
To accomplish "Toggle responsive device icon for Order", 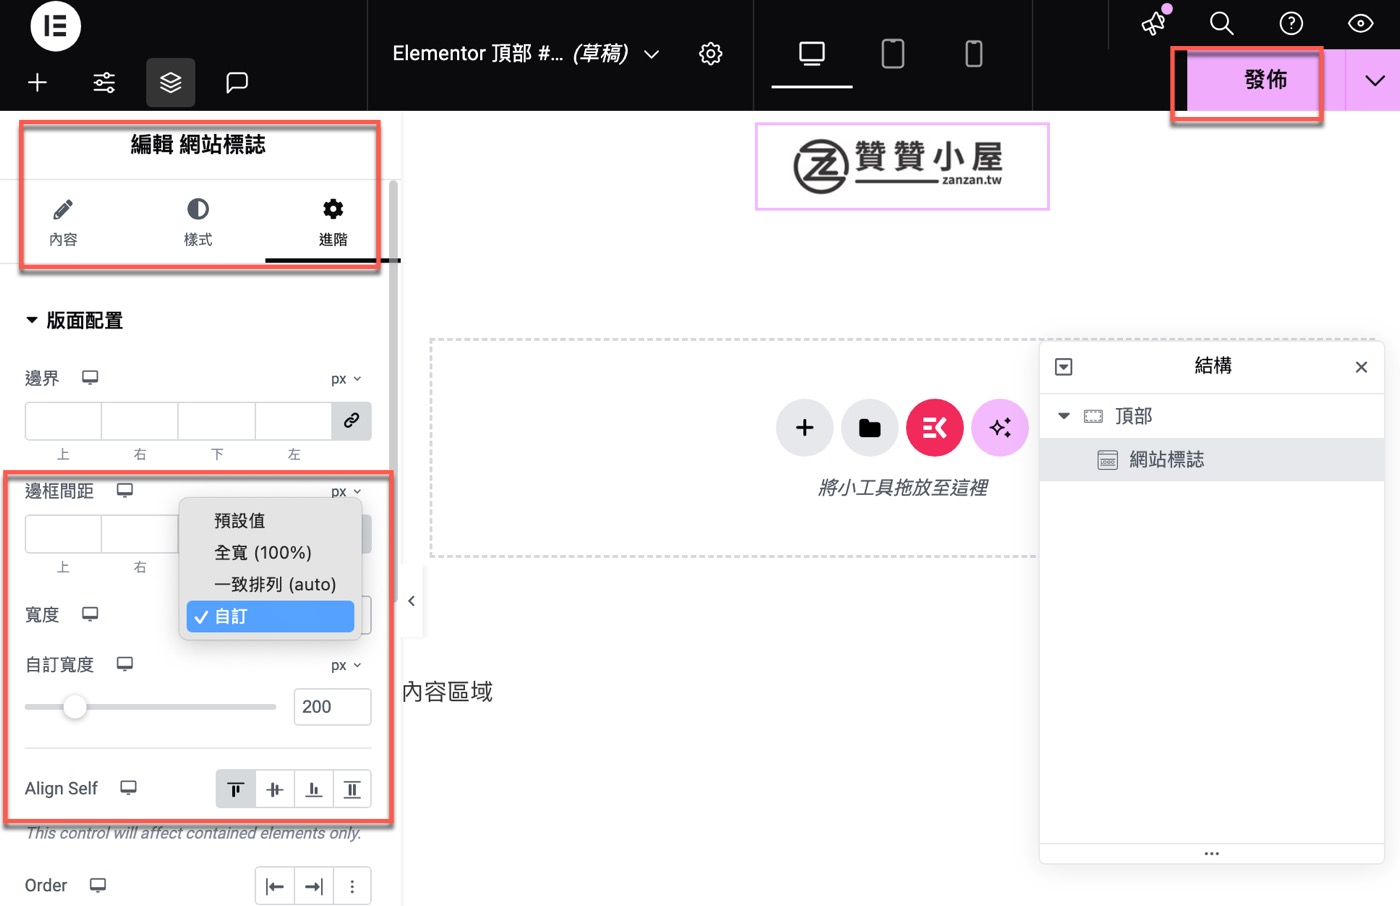I will [97, 884].
